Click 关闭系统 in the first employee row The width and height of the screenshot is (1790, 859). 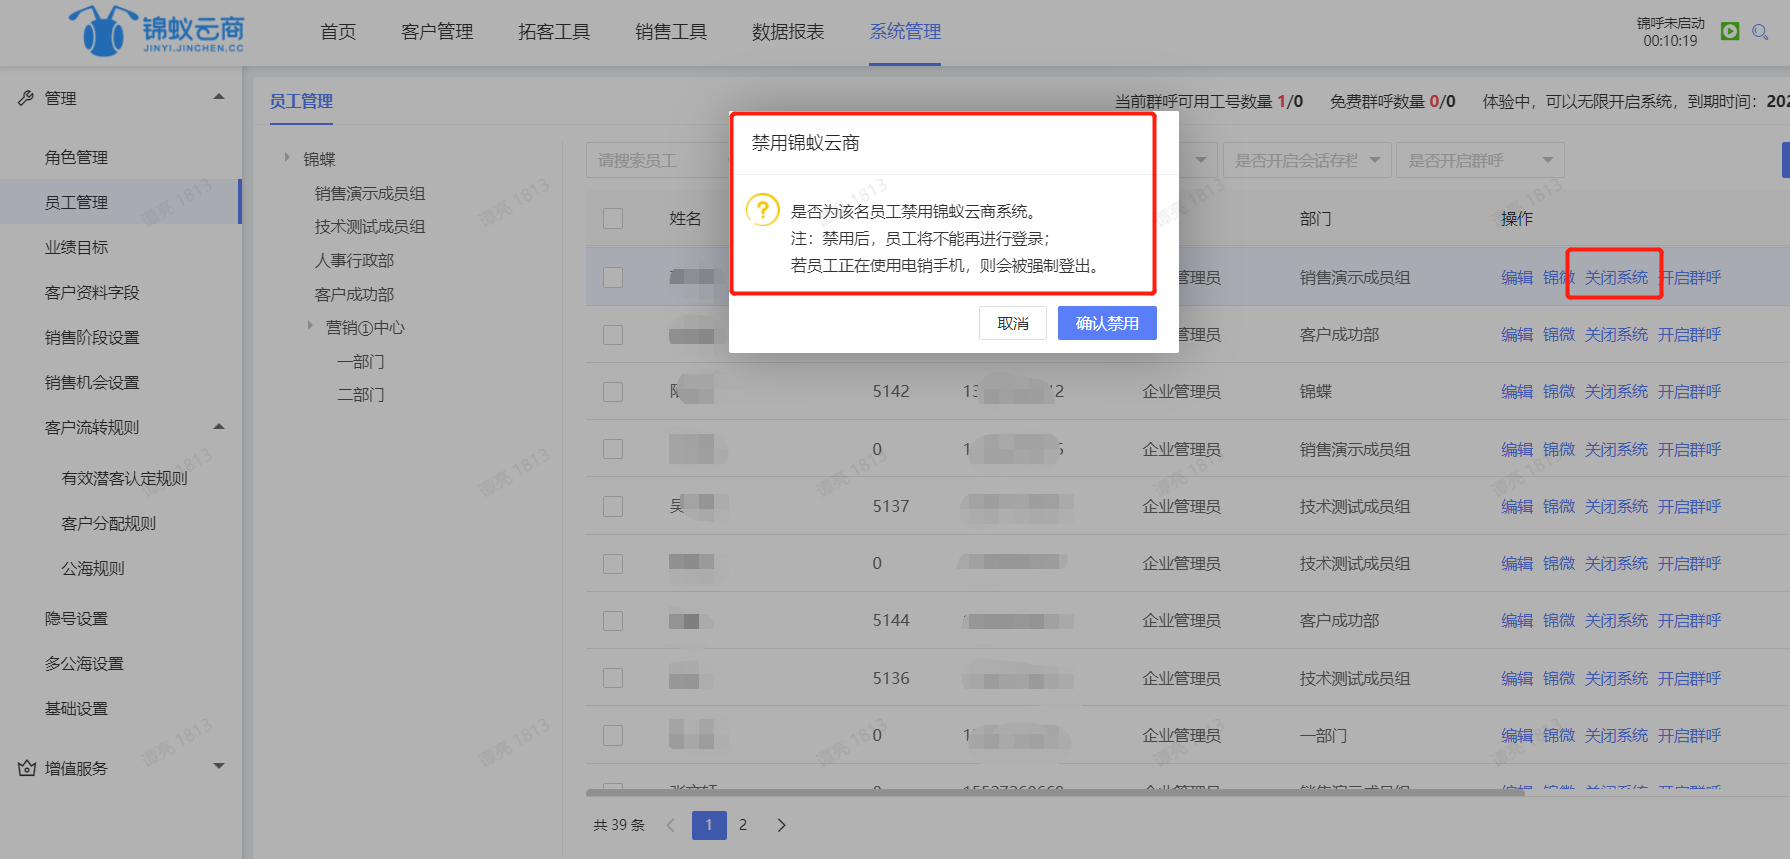[1616, 277]
